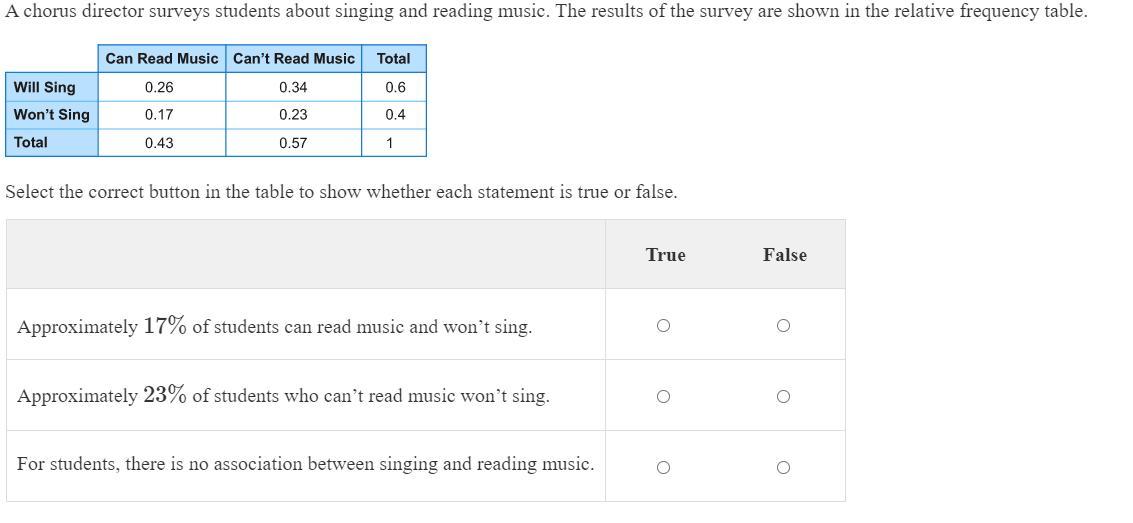The image size is (1133, 523).
Task: Click the 0.57 column total cell
Action: click(293, 143)
